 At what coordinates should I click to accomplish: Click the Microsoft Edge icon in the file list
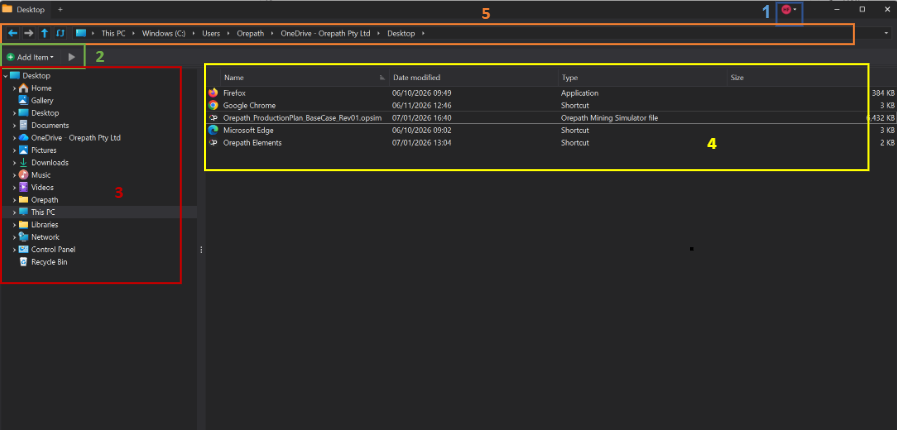point(213,130)
